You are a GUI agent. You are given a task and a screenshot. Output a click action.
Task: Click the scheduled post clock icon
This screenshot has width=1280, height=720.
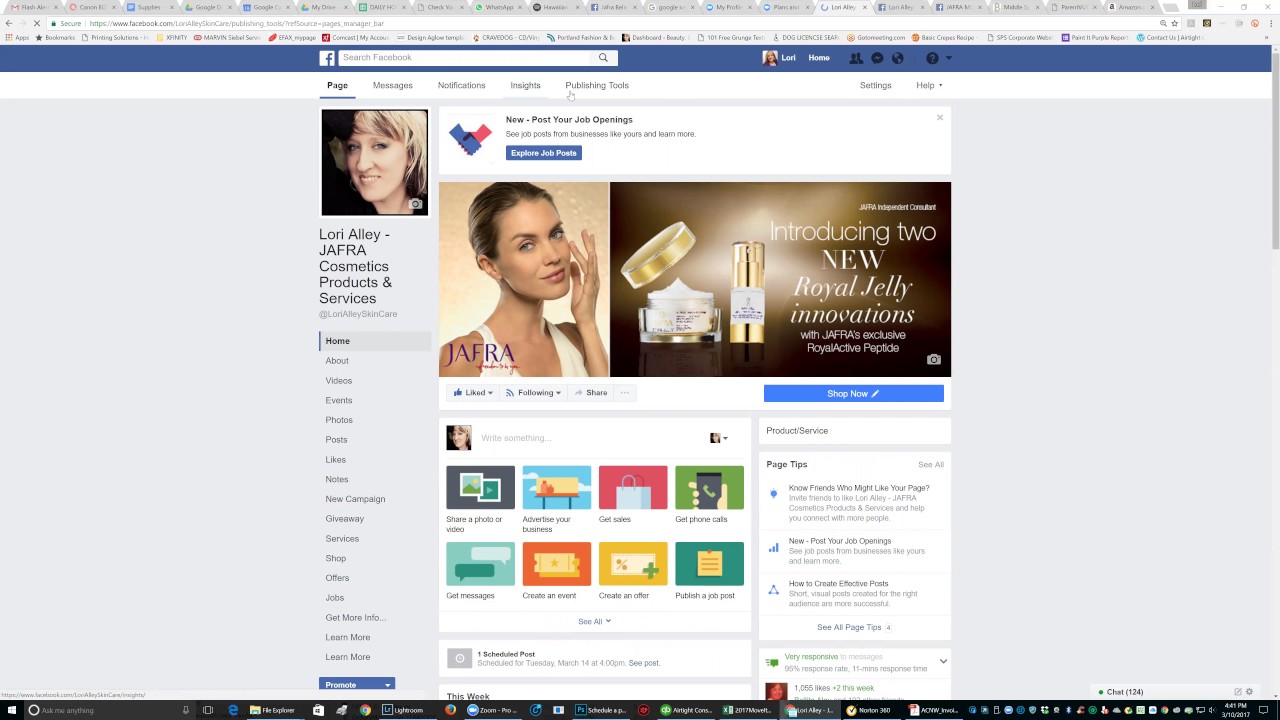tap(459, 658)
